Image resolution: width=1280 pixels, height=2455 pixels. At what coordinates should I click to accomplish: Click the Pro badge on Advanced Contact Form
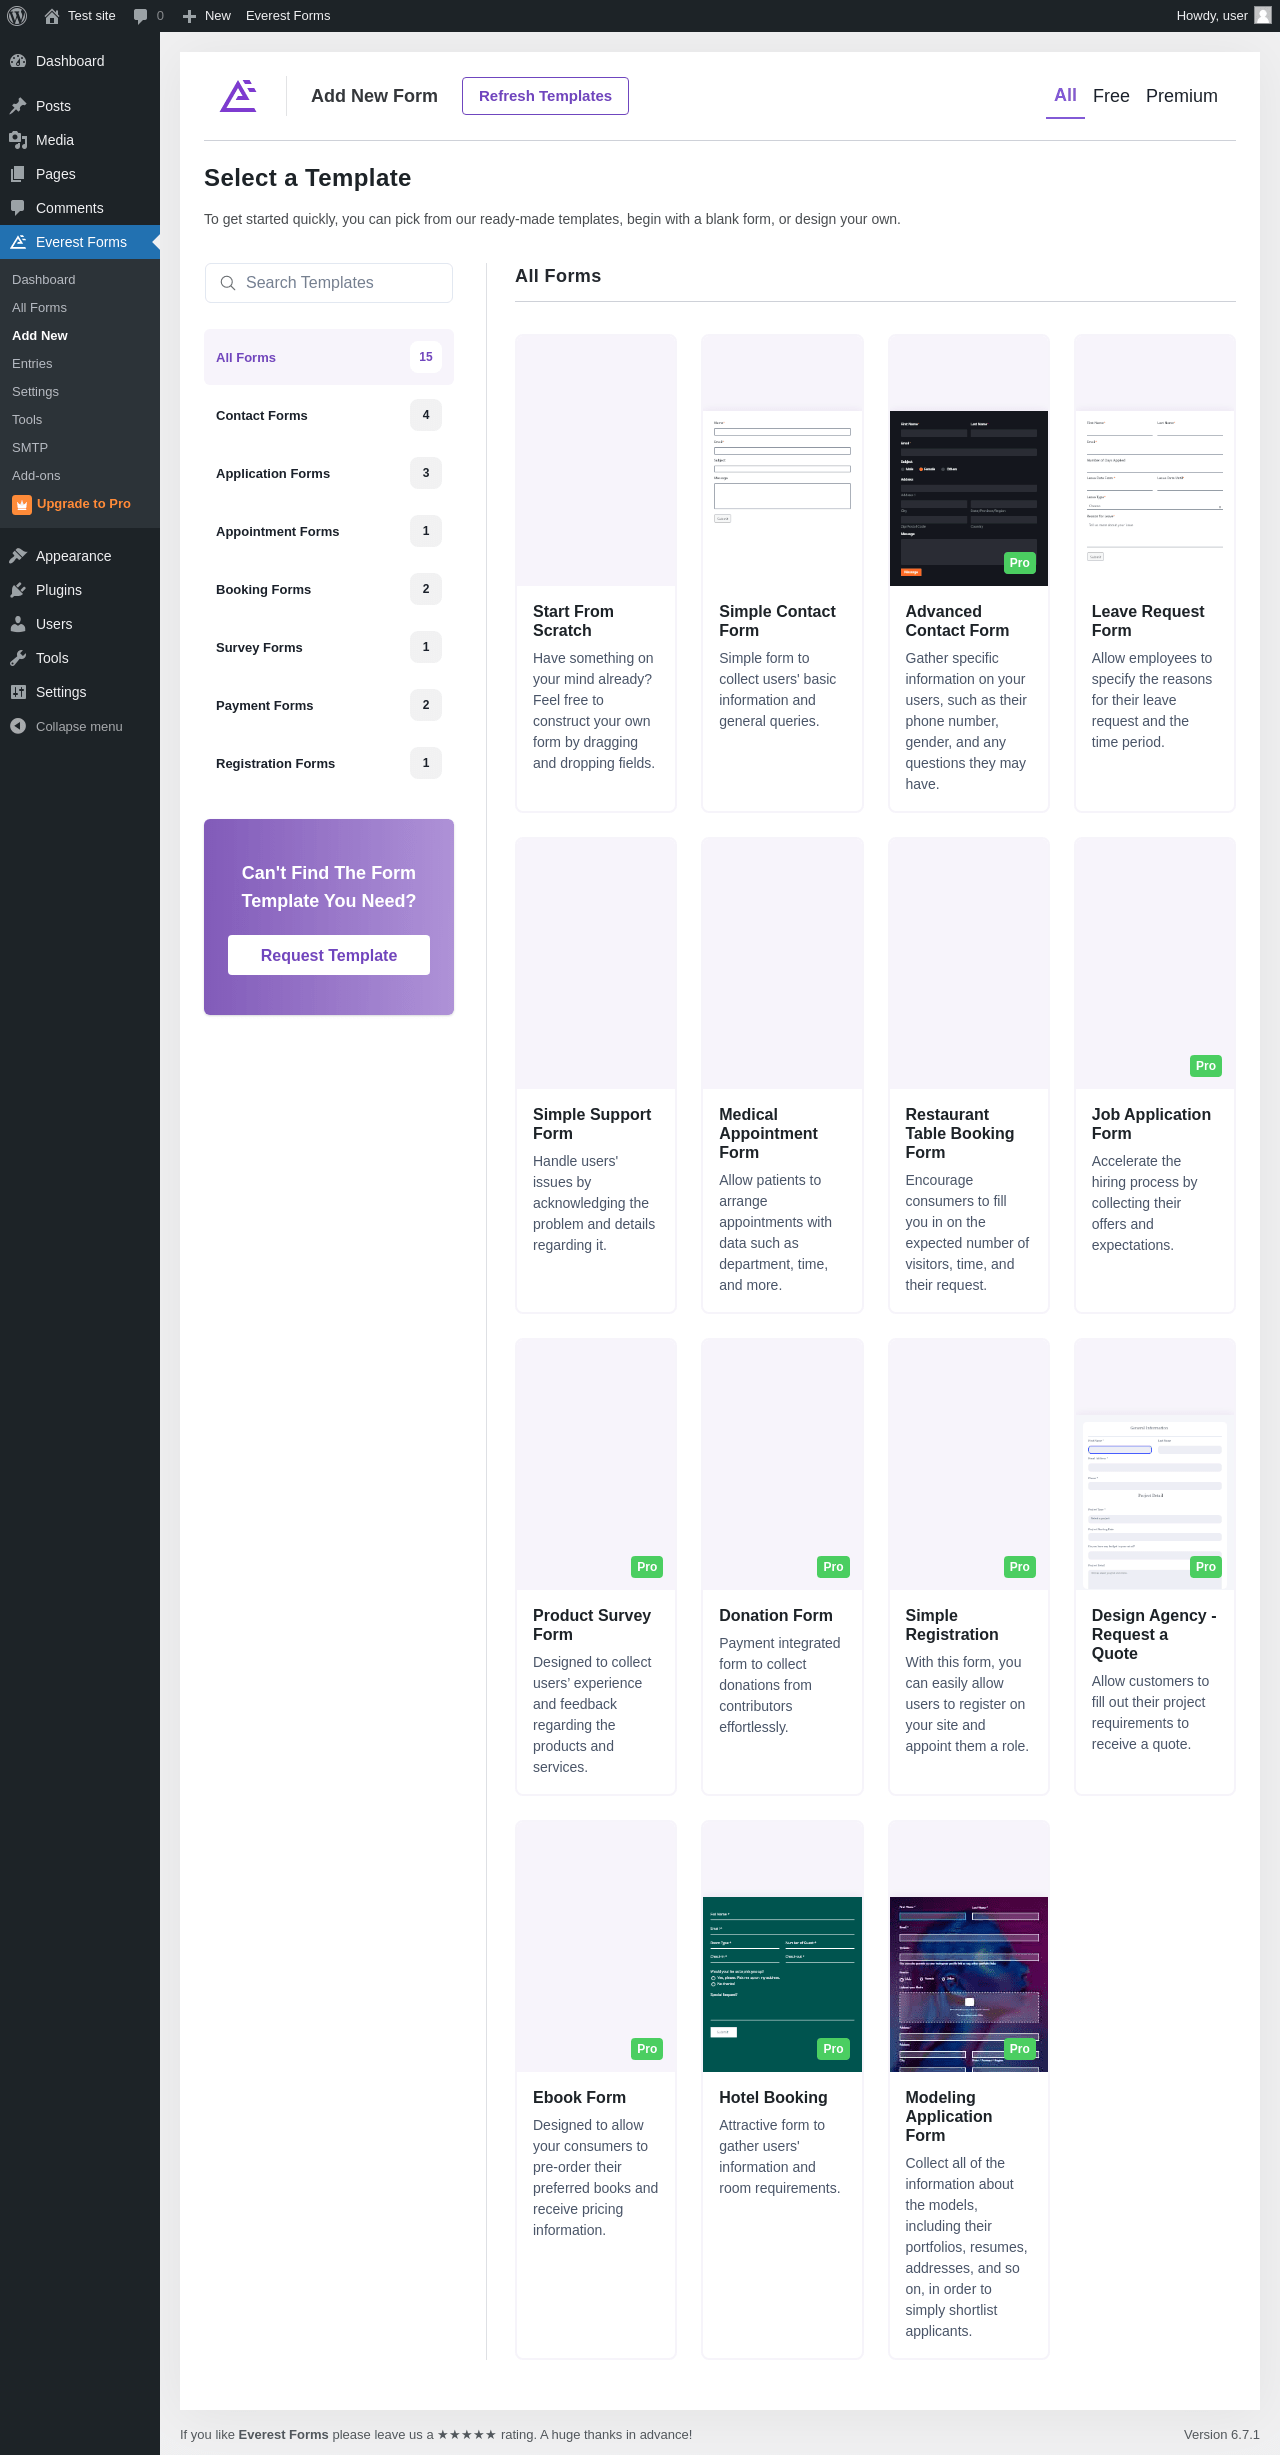click(x=1019, y=563)
